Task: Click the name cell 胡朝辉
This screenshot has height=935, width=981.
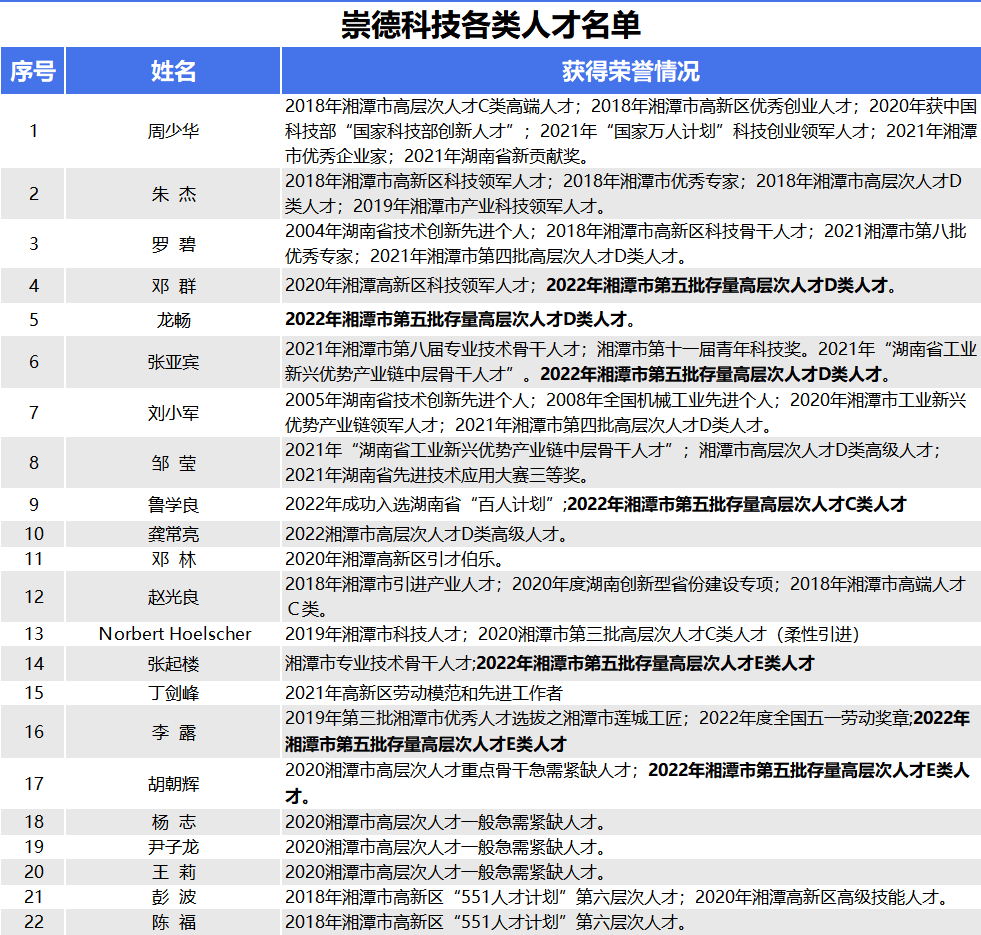Action: click(173, 783)
